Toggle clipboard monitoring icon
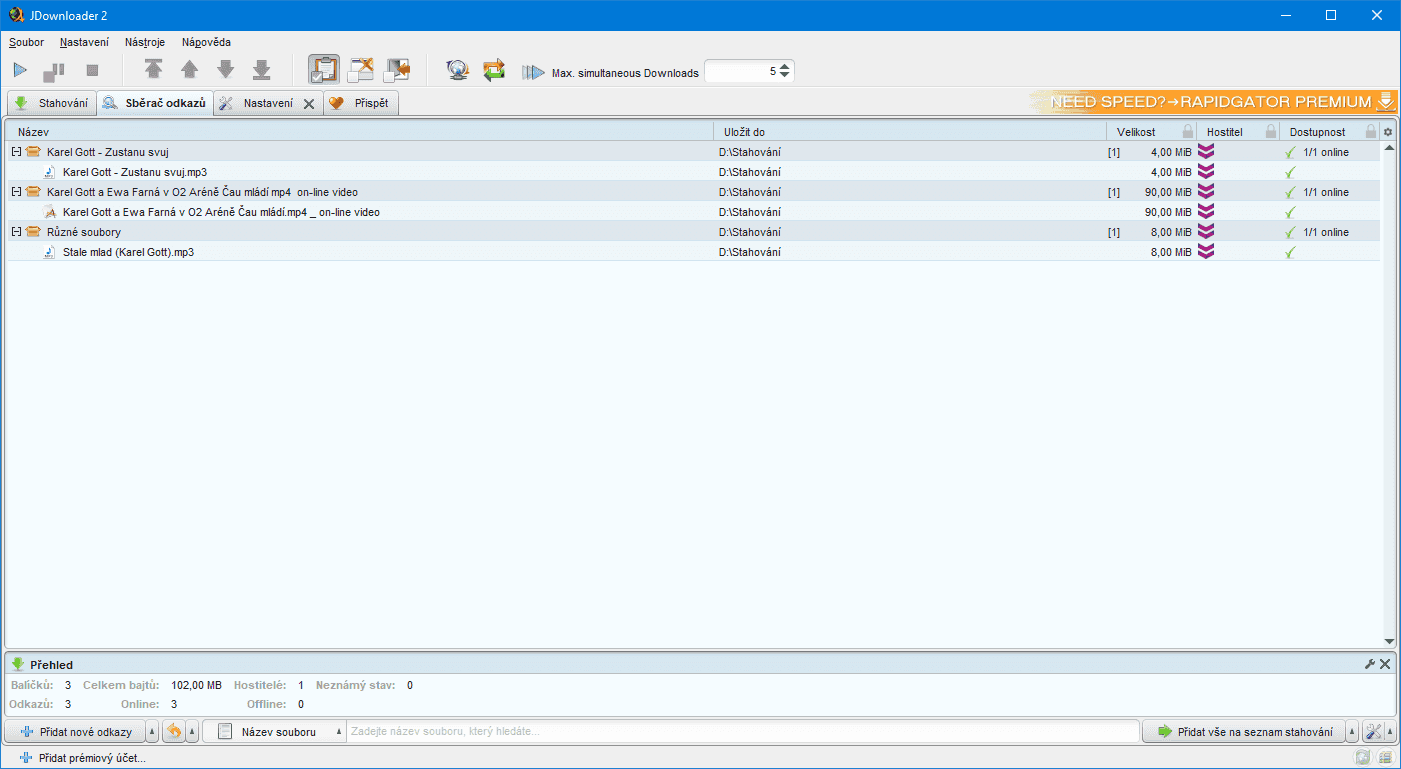Image resolution: width=1401 pixels, height=769 pixels. (x=324, y=70)
